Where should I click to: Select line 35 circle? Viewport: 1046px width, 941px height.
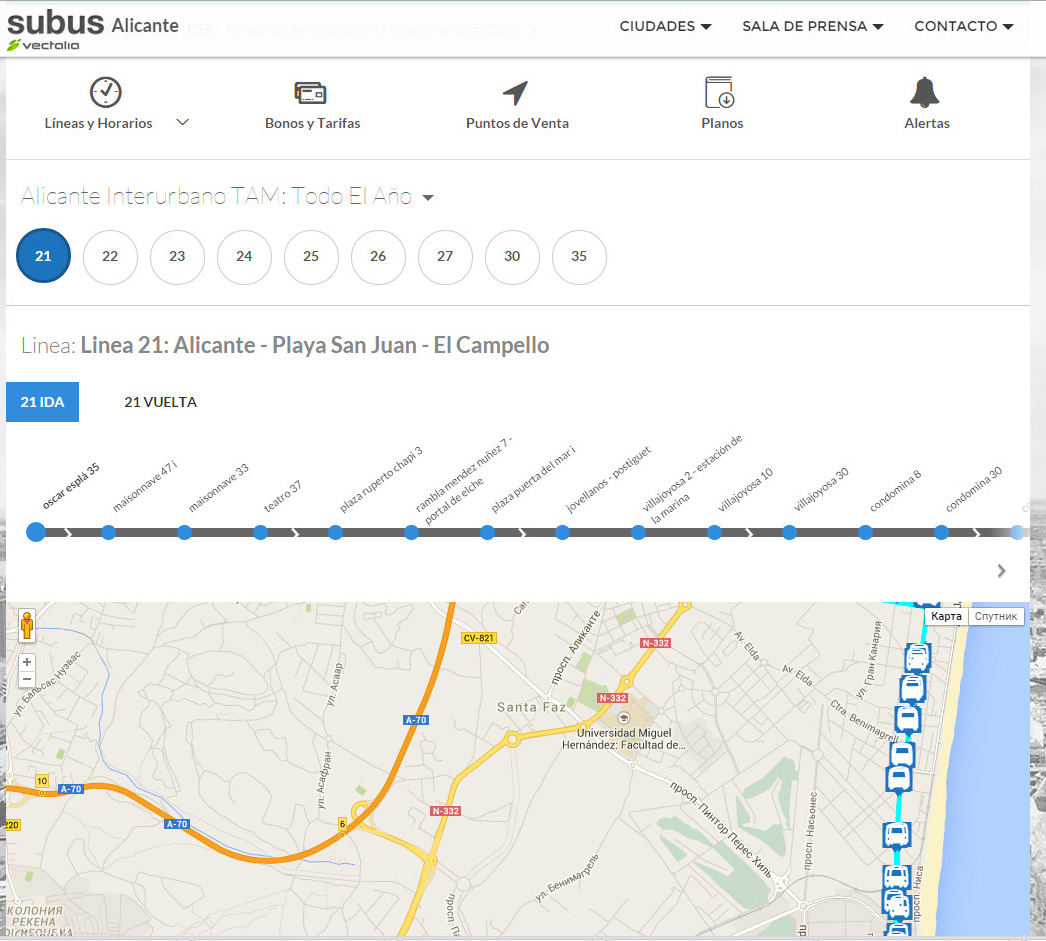point(579,257)
